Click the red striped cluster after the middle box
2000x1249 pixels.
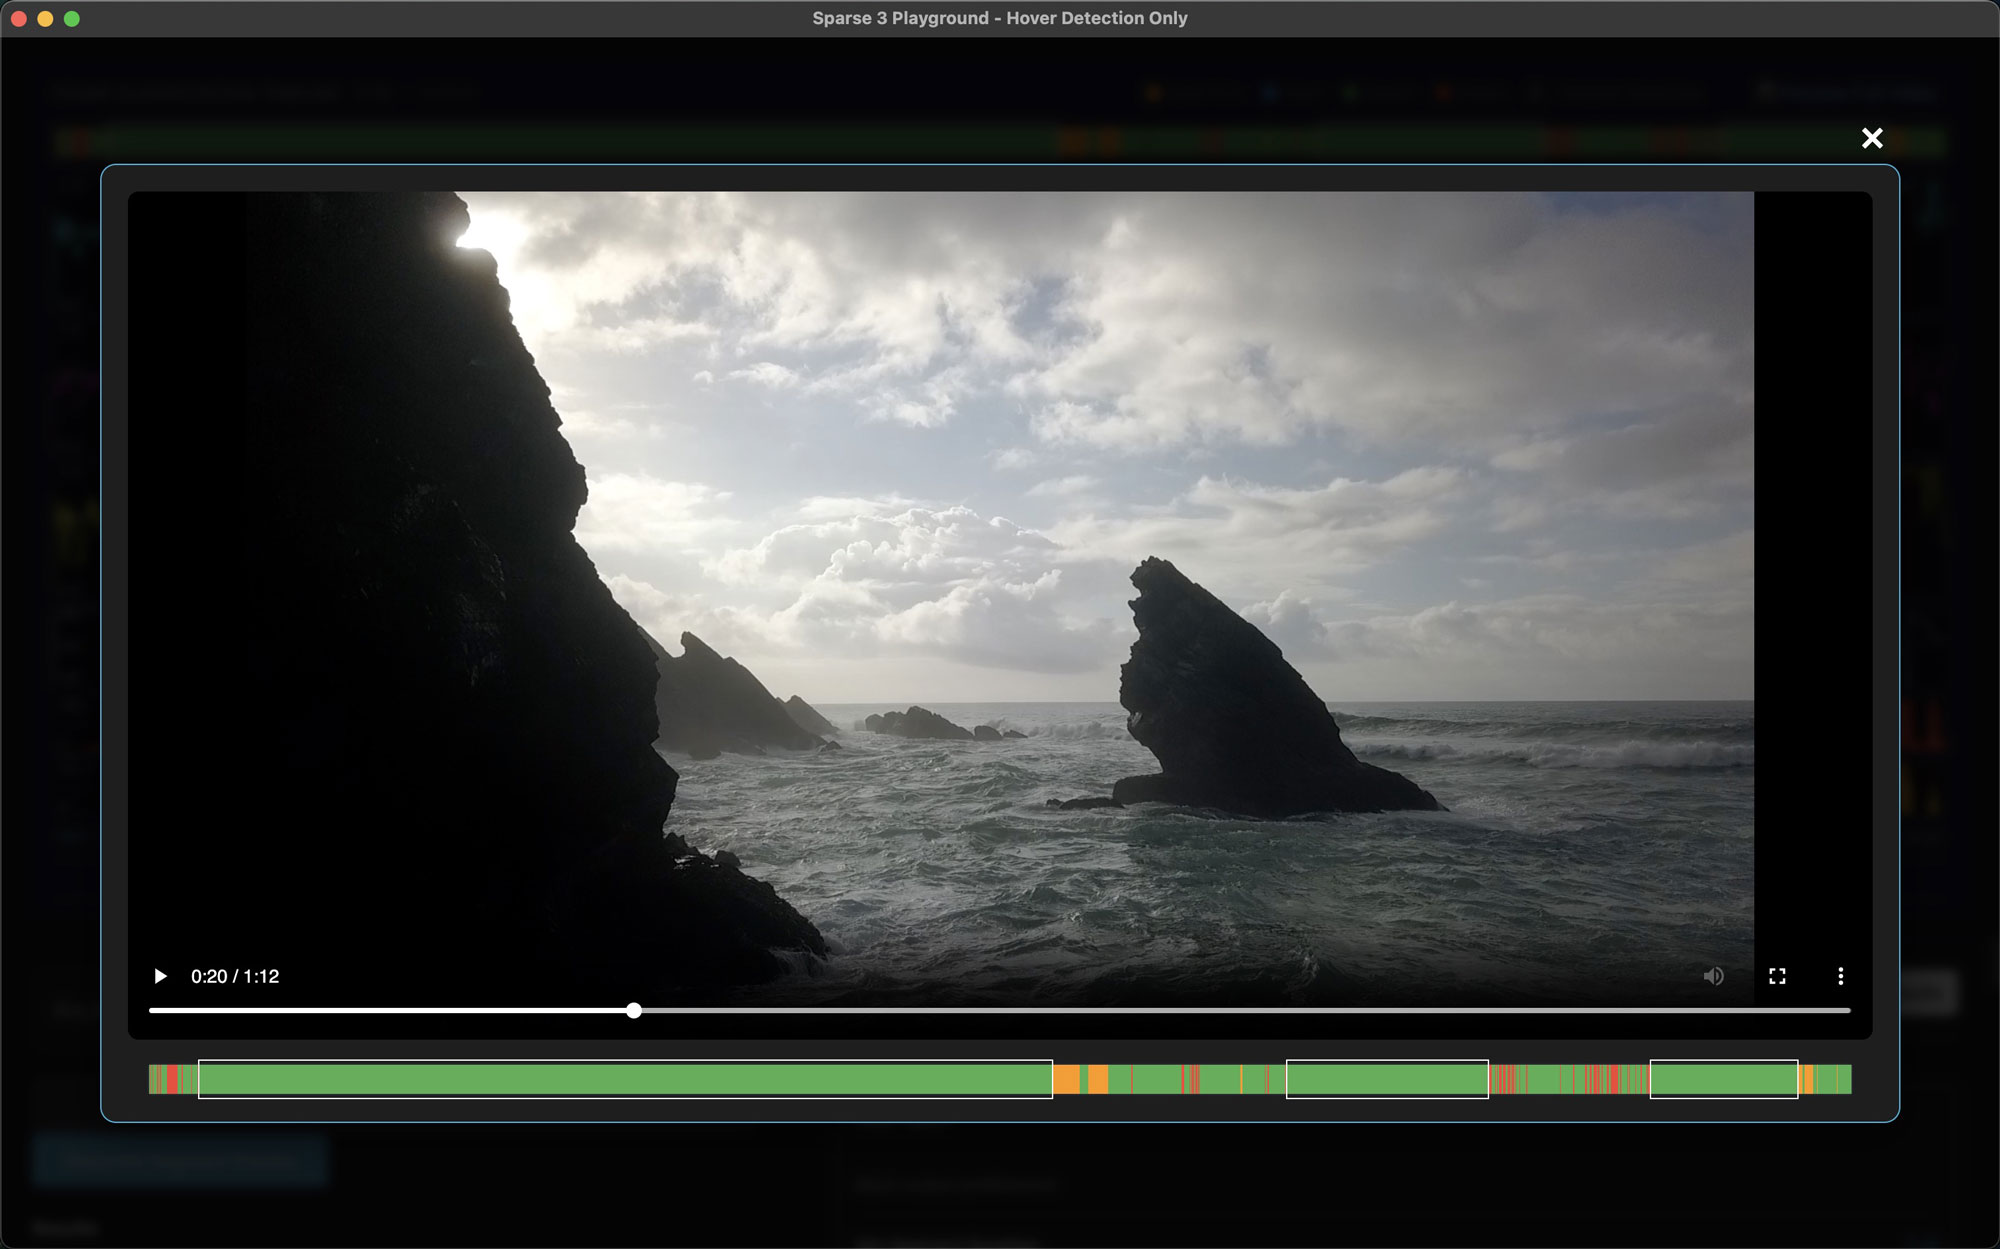coord(1503,1079)
